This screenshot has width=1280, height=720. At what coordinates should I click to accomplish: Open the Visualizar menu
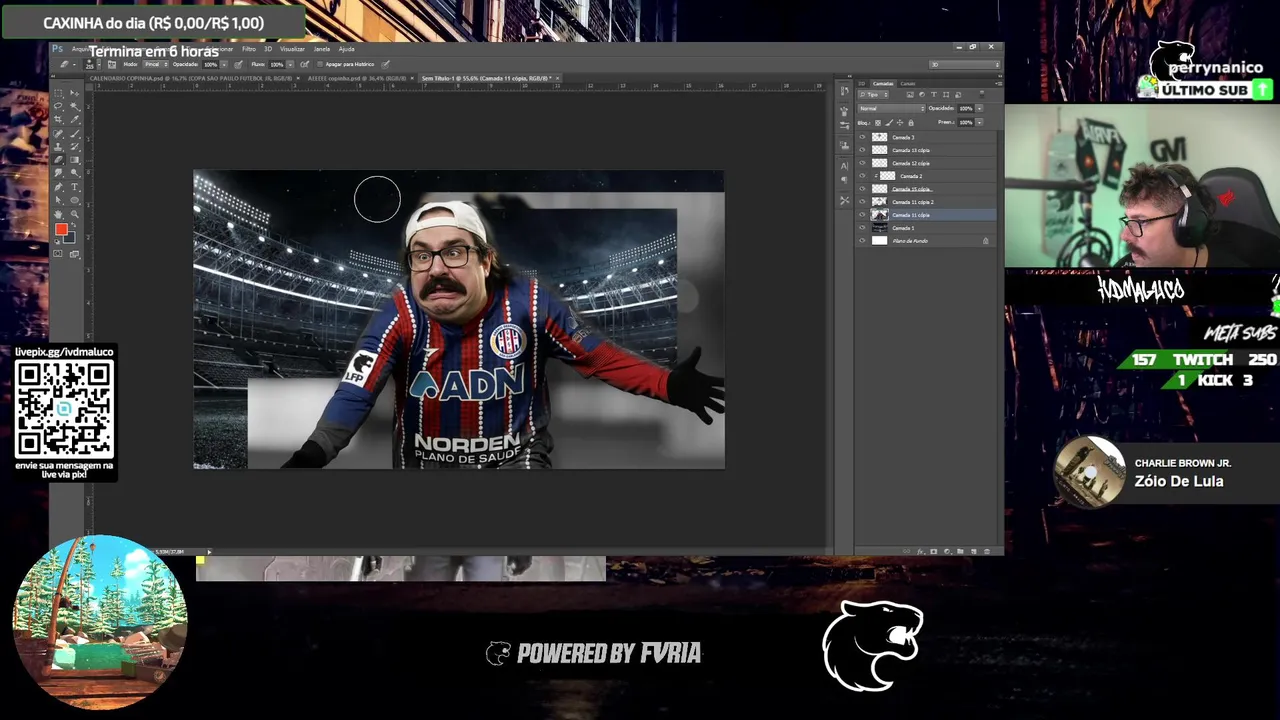[292, 49]
